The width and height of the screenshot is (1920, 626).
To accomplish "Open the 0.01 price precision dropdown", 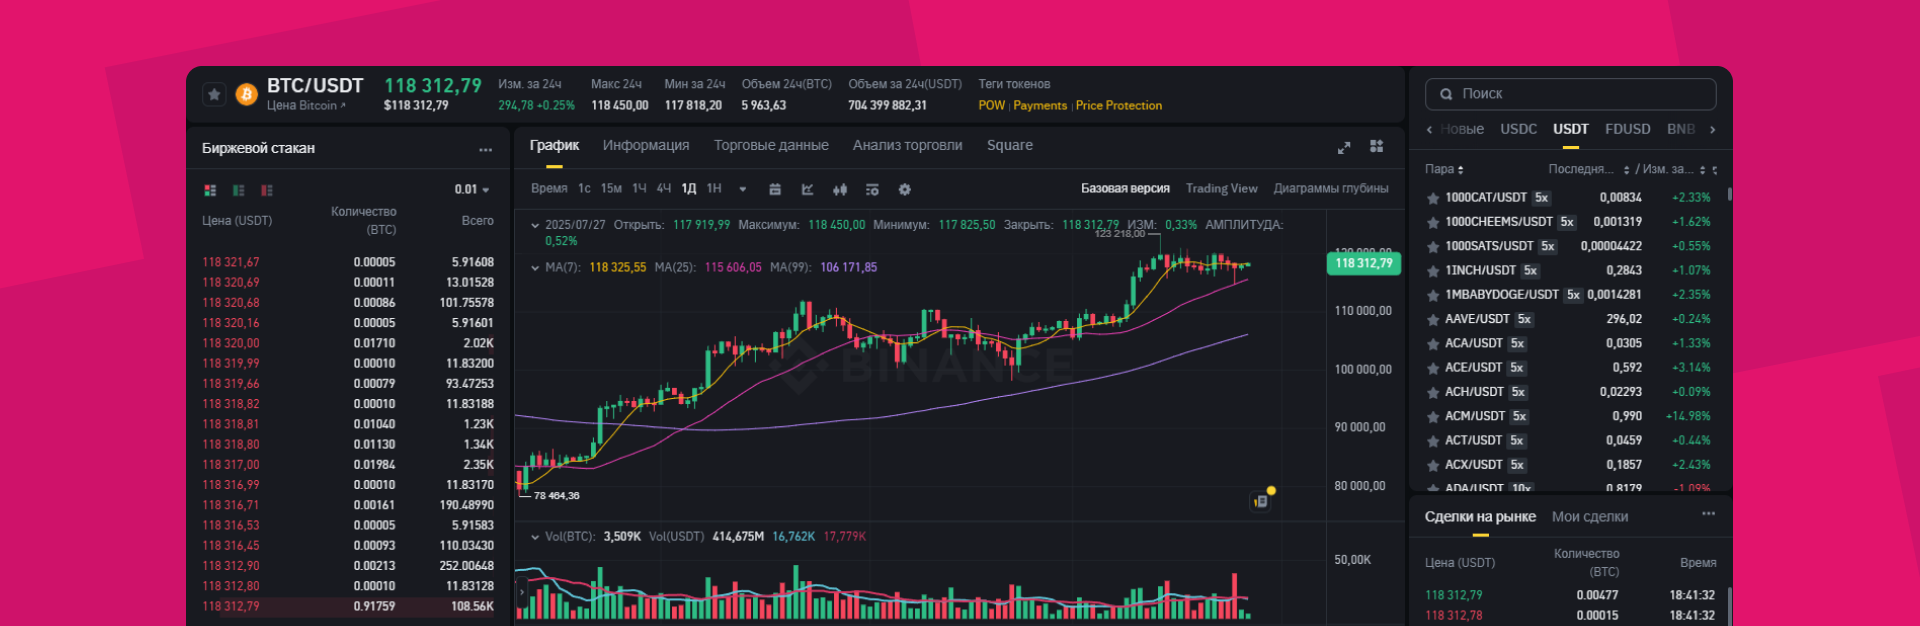I will tap(472, 189).
